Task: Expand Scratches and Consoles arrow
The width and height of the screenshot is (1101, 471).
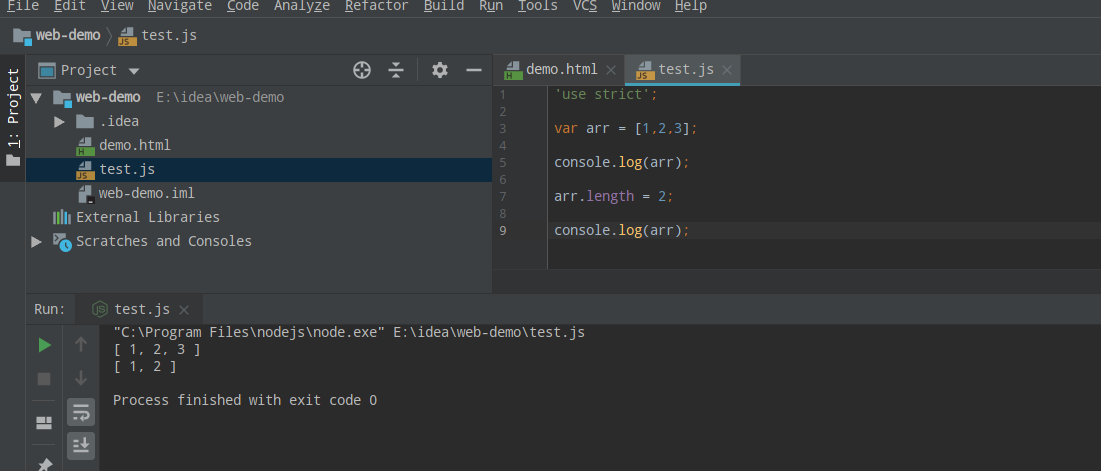Action: pyautogui.click(x=37, y=241)
